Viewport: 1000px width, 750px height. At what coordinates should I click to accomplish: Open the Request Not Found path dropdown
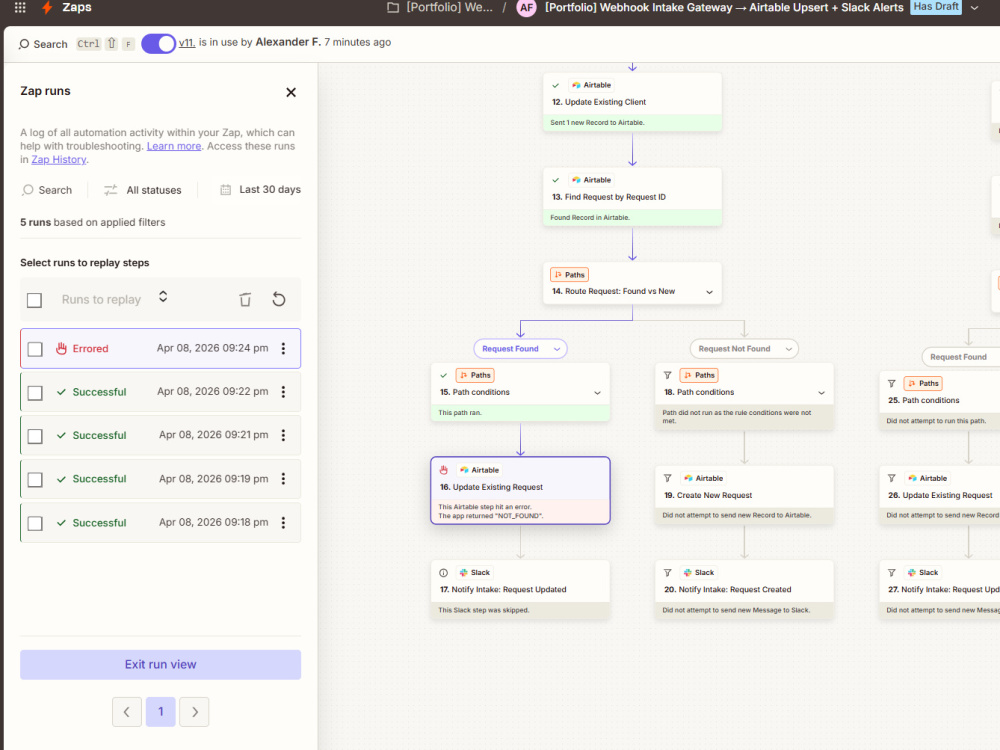[x=744, y=349]
